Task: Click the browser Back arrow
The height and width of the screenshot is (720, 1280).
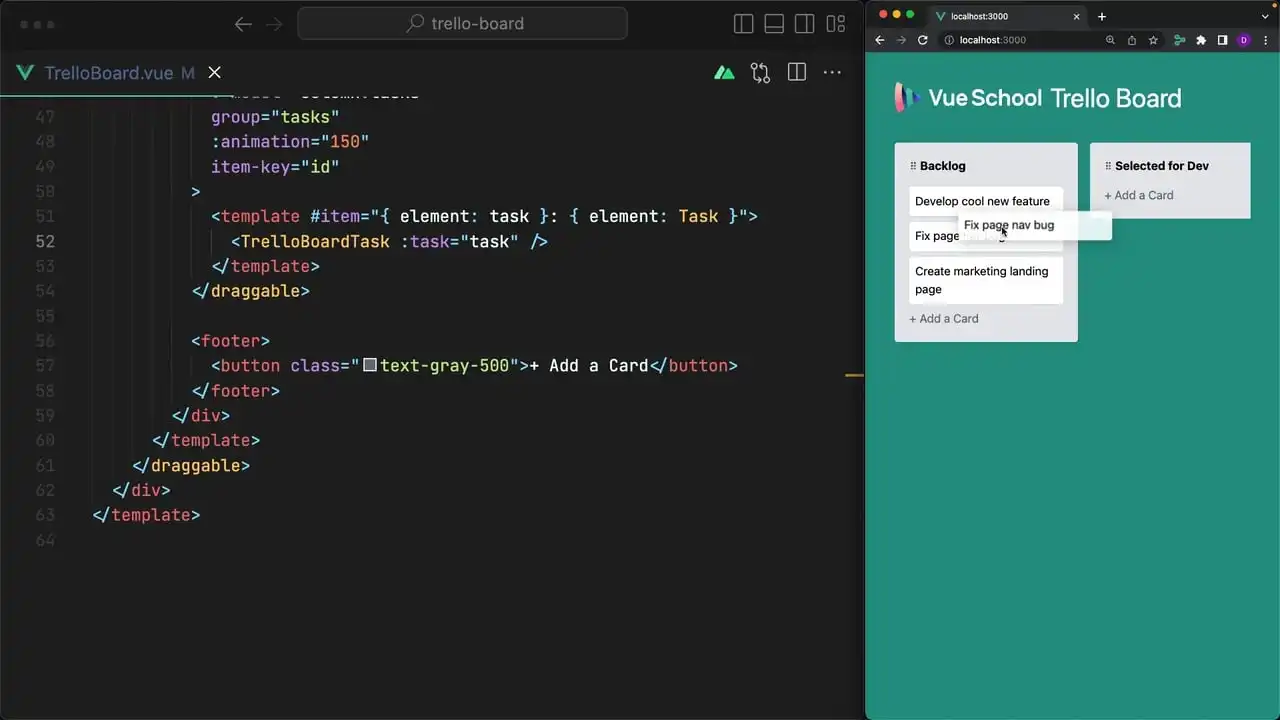Action: pyautogui.click(x=880, y=40)
